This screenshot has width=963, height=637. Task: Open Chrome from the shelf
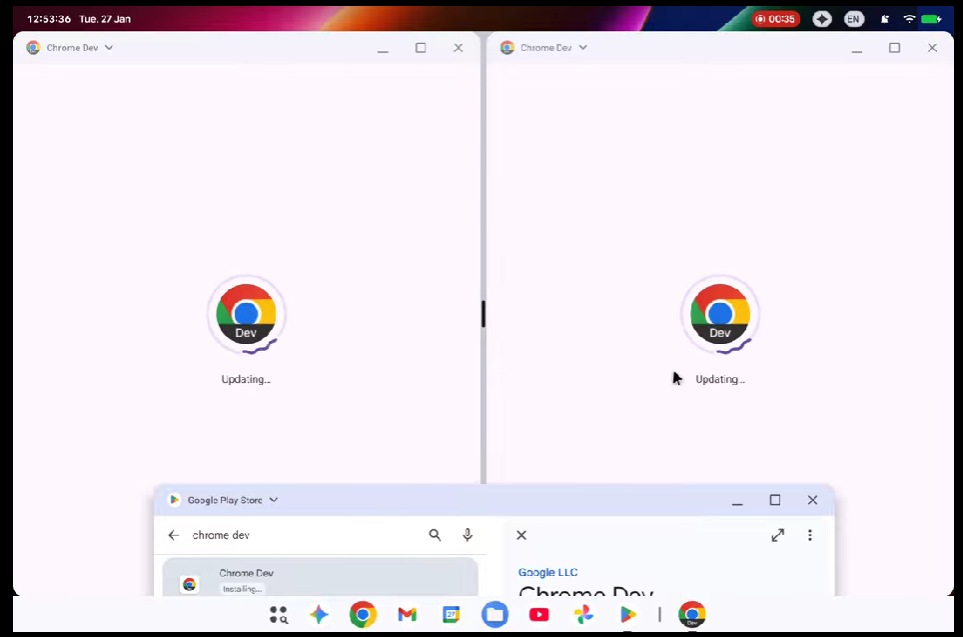pos(362,614)
